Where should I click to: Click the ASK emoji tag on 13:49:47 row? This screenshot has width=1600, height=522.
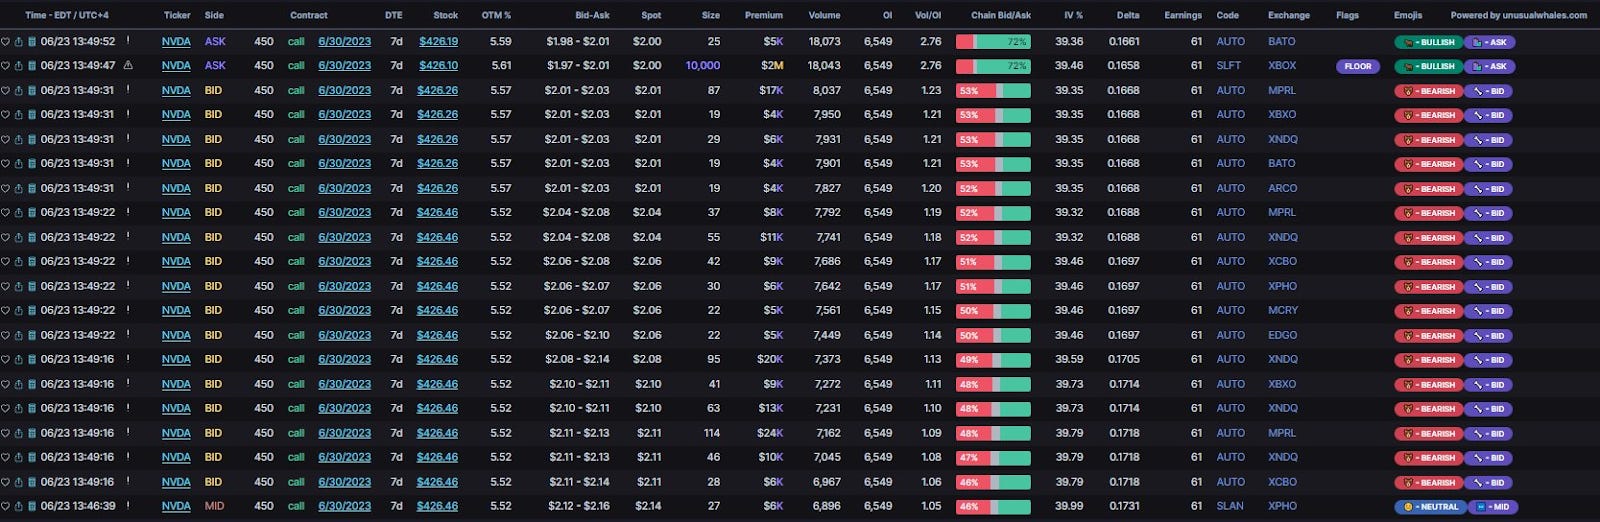click(1491, 67)
